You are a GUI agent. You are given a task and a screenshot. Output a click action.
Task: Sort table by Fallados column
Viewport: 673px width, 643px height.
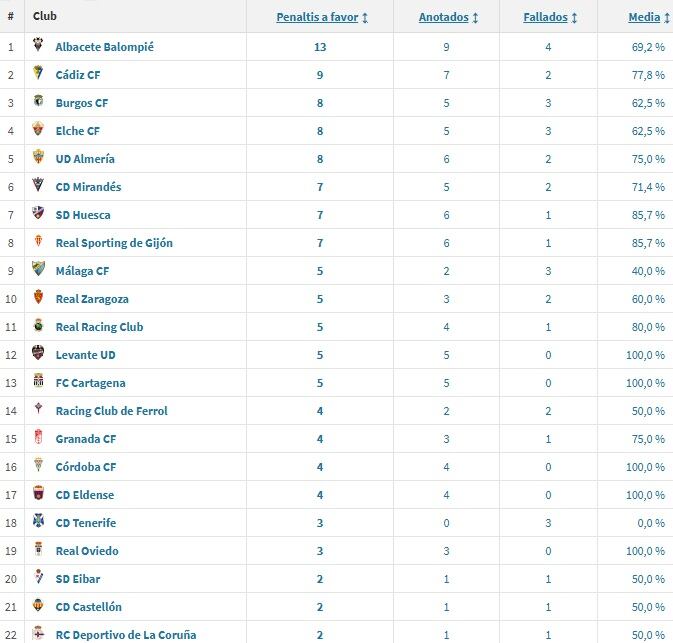click(550, 17)
